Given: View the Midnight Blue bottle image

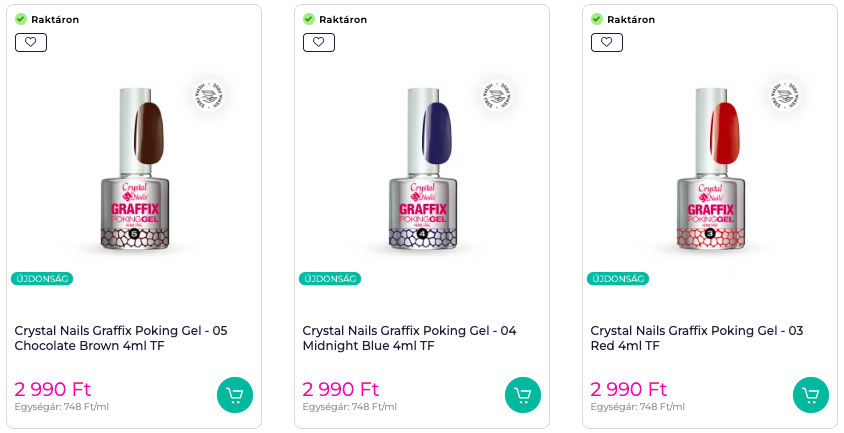Looking at the screenshot, I should pyautogui.click(x=422, y=168).
